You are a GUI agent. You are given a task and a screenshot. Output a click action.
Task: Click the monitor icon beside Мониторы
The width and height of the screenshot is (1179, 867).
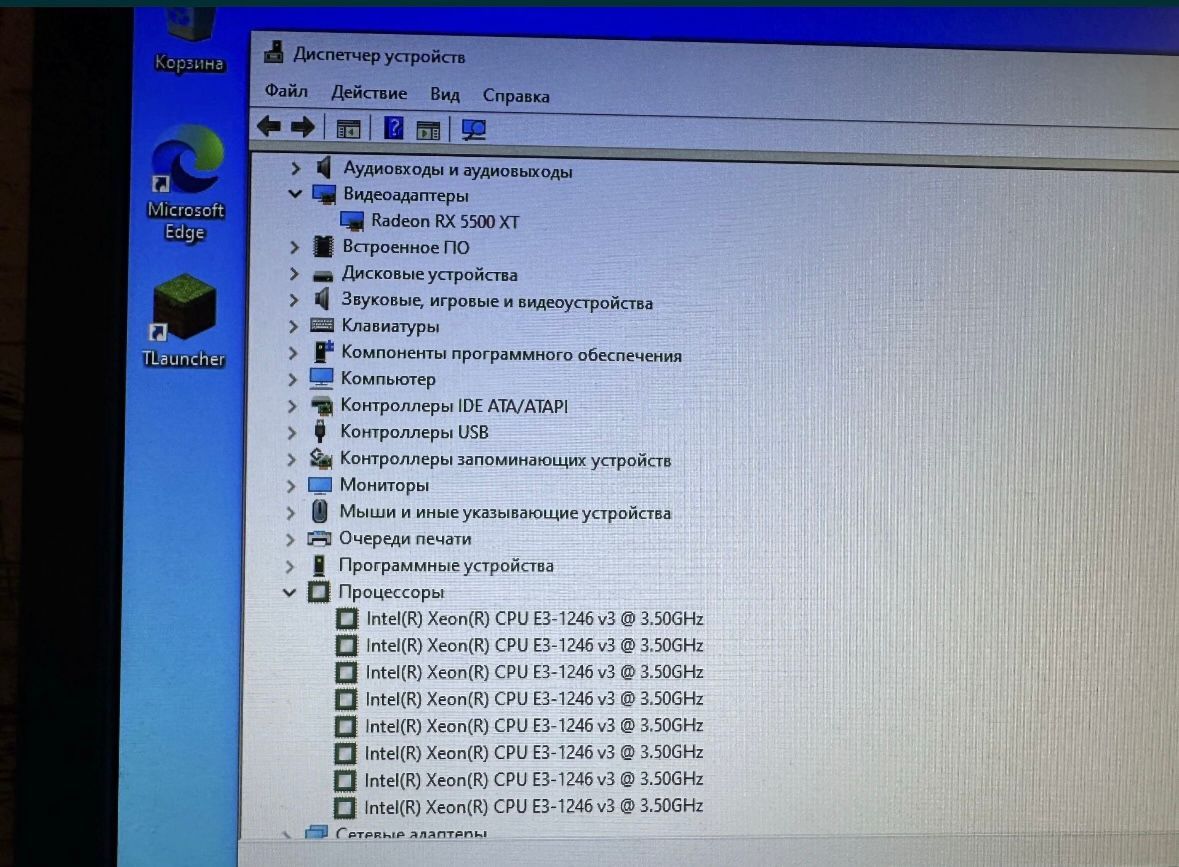tap(320, 485)
